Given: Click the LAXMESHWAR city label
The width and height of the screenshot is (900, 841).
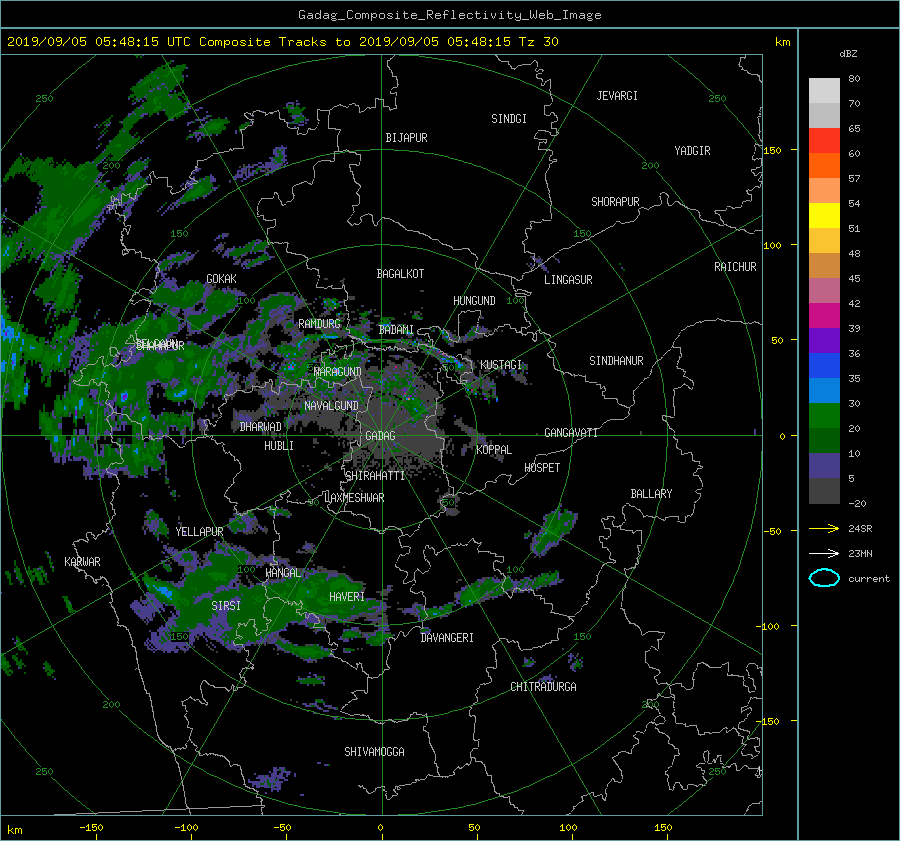Looking at the screenshot, I should pyautogui.click(x=354, y=498).
